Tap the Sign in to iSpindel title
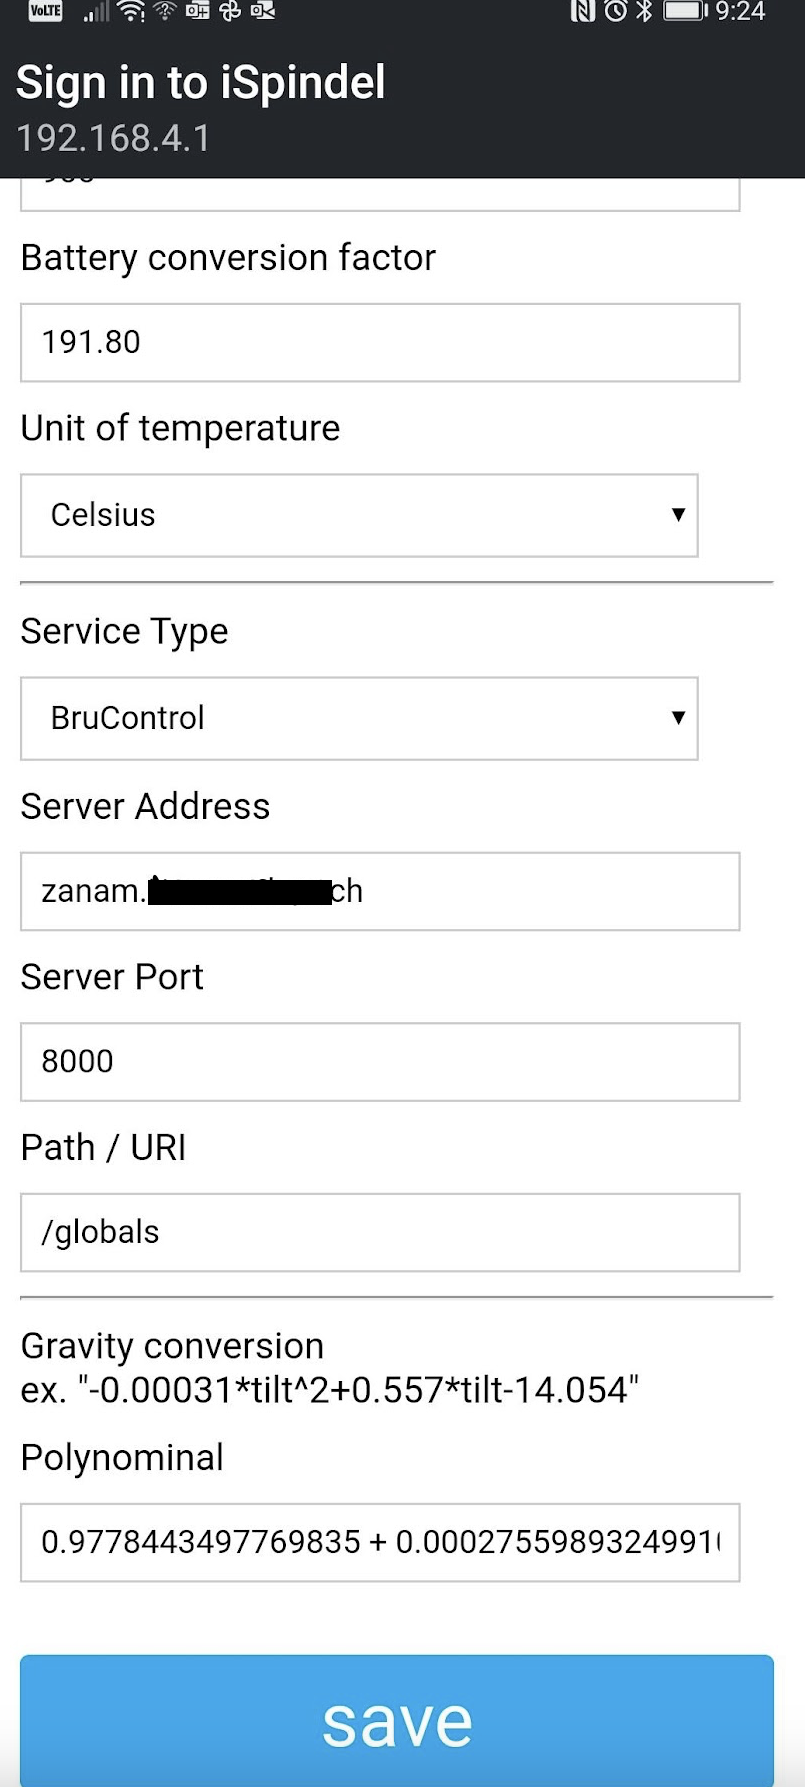The width and height of the screenshot is (805, 1787). coord(200,82)
